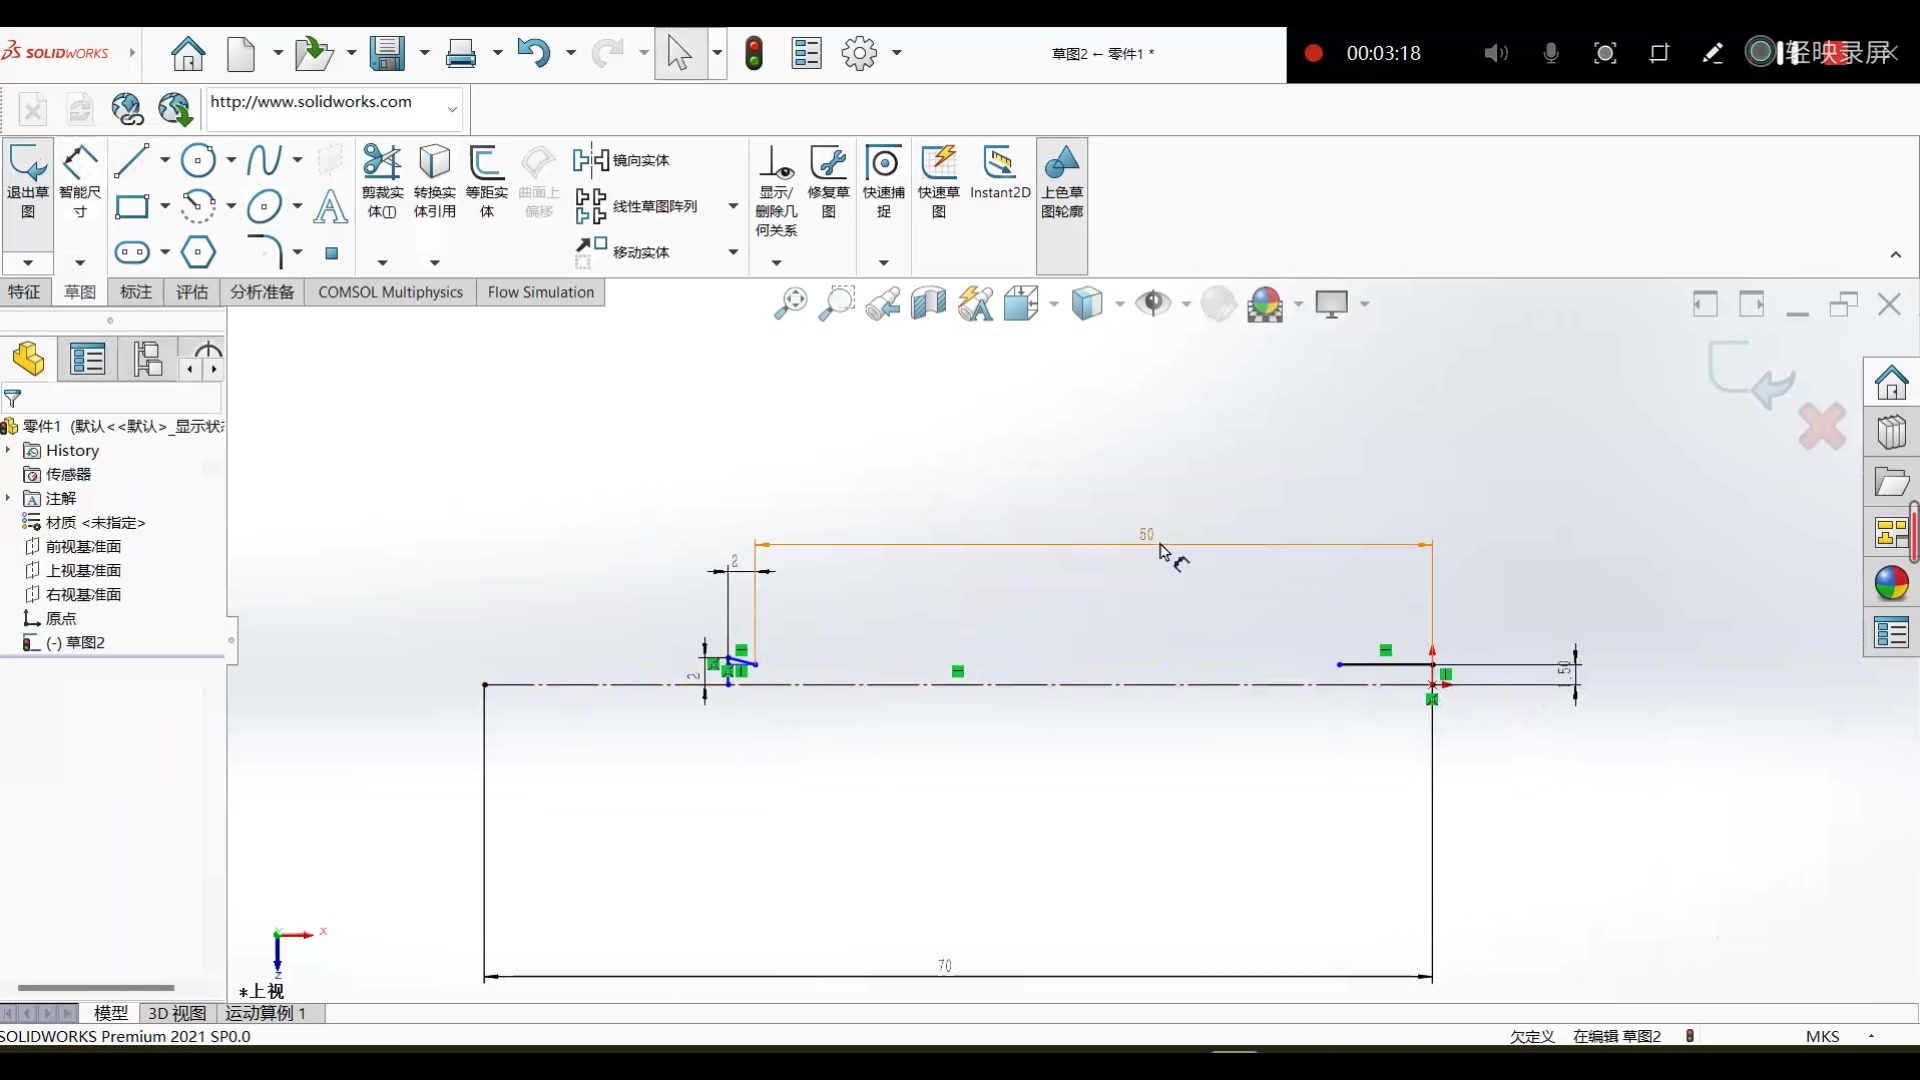1920x1080 pixels.
Task: Click the Trim Entities (剪裁实体) tool
Action: tap(382, 180)
